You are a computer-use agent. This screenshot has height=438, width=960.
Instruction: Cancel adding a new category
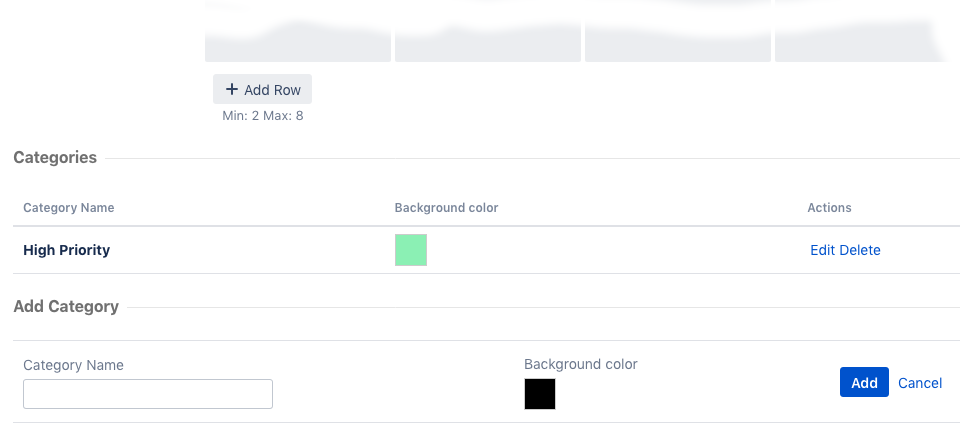tap(920, 383)
